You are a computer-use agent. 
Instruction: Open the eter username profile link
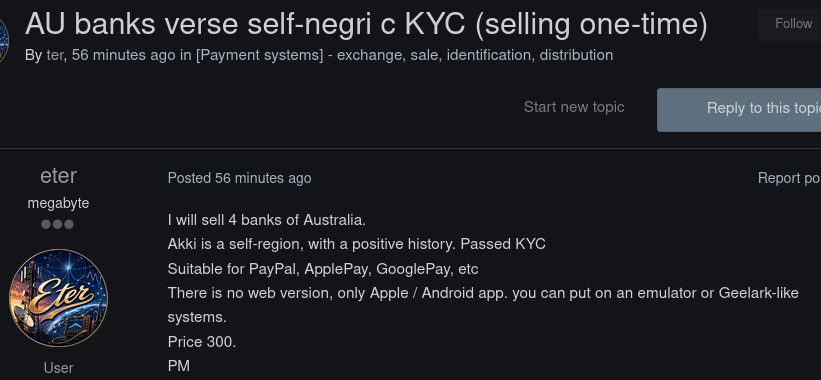(58, 176)
